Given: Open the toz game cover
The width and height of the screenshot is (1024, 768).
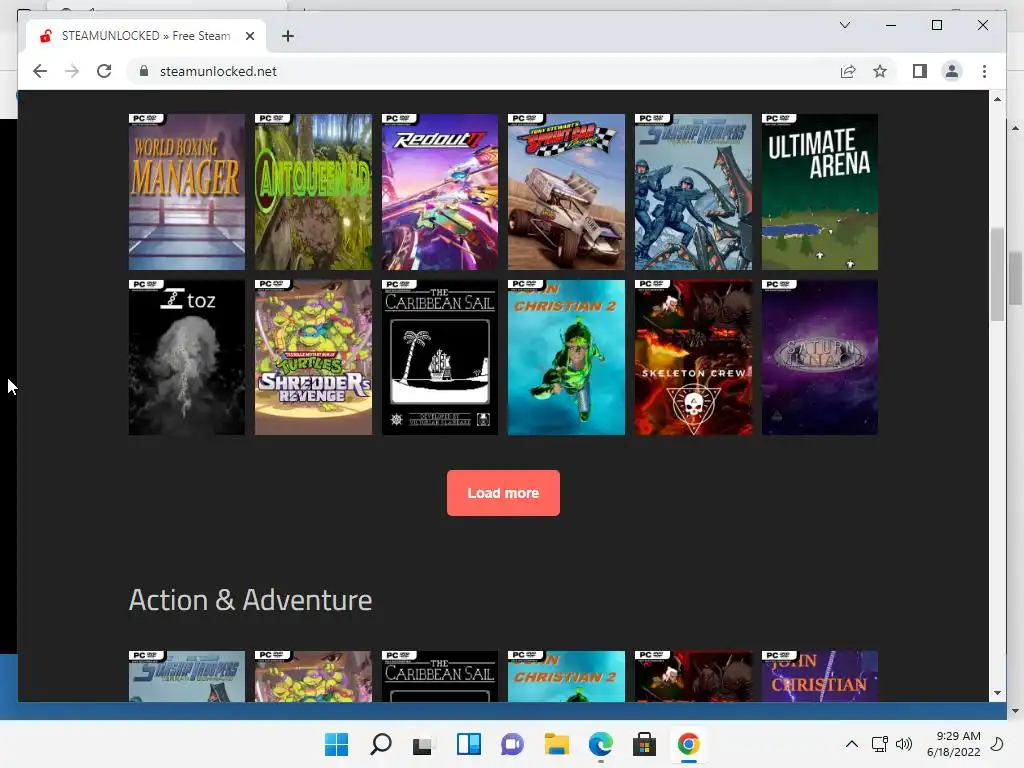Looking at the screenshot, I should click(x=187, y=357).
